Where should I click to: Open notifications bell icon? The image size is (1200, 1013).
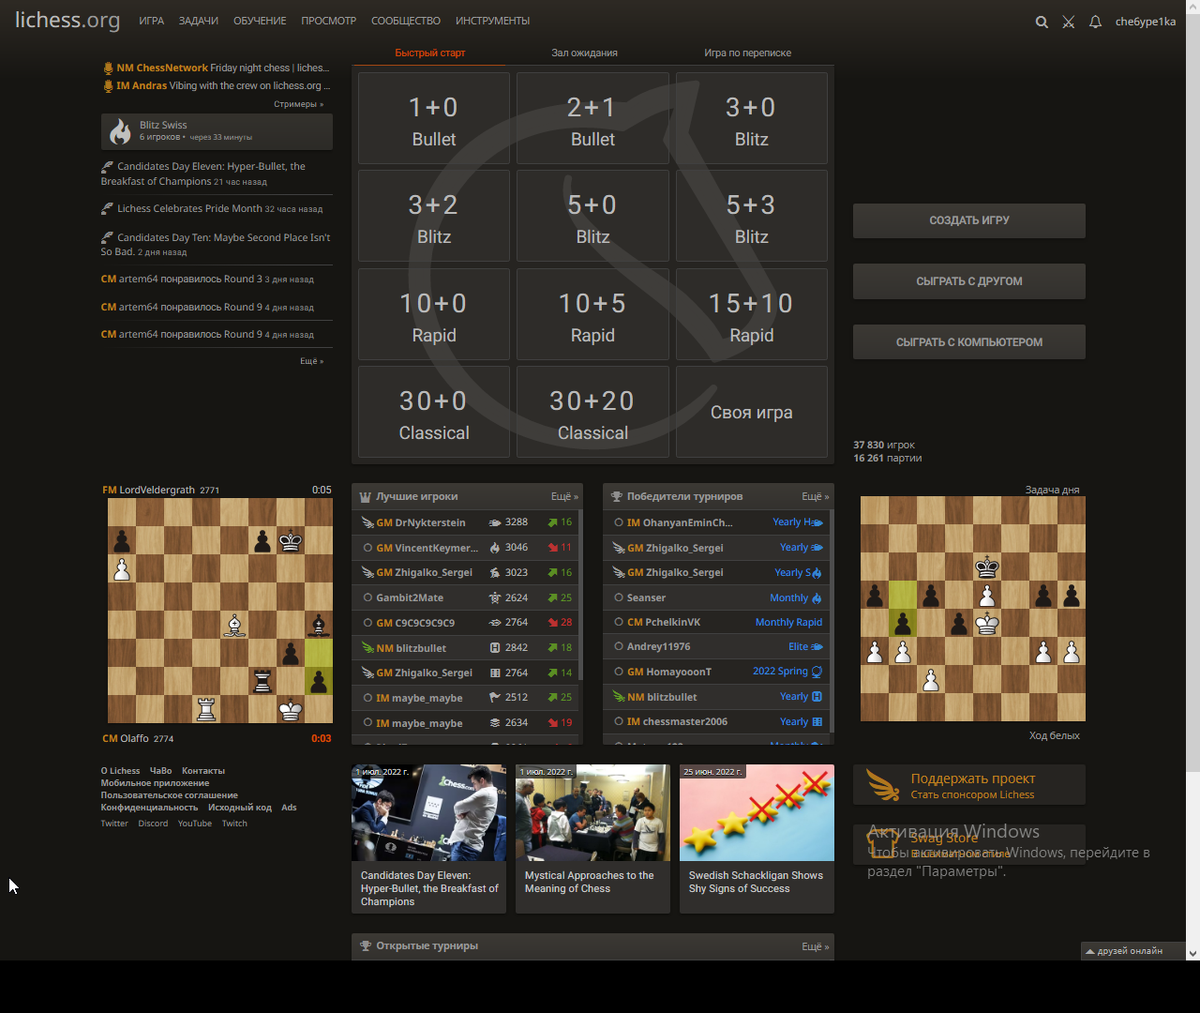coord(1095,21)
